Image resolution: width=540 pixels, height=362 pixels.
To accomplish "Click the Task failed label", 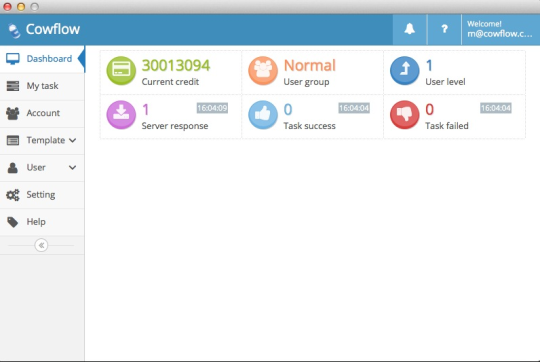I will [x=447, y=126].
